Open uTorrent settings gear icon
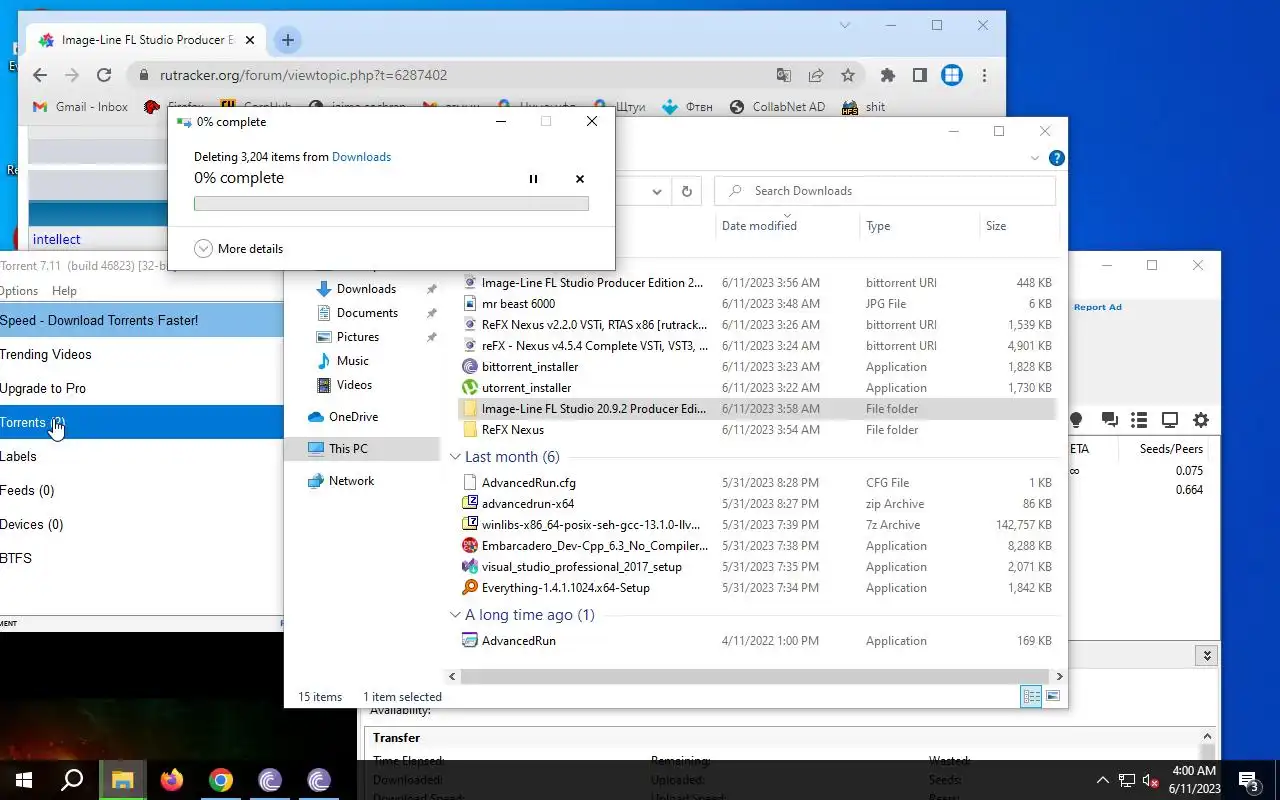Image resolution: width=1280 pixels, height=800 pixels. [1201, 420]
